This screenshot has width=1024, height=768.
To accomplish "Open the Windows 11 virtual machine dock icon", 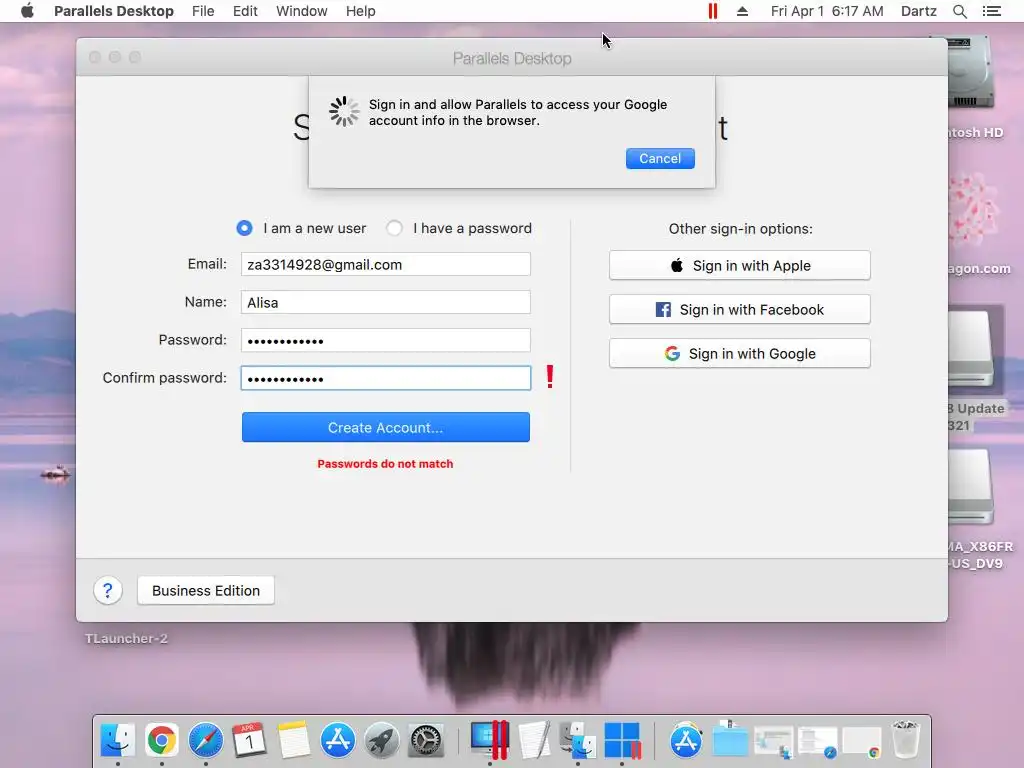I will click(x=622, y=740).
